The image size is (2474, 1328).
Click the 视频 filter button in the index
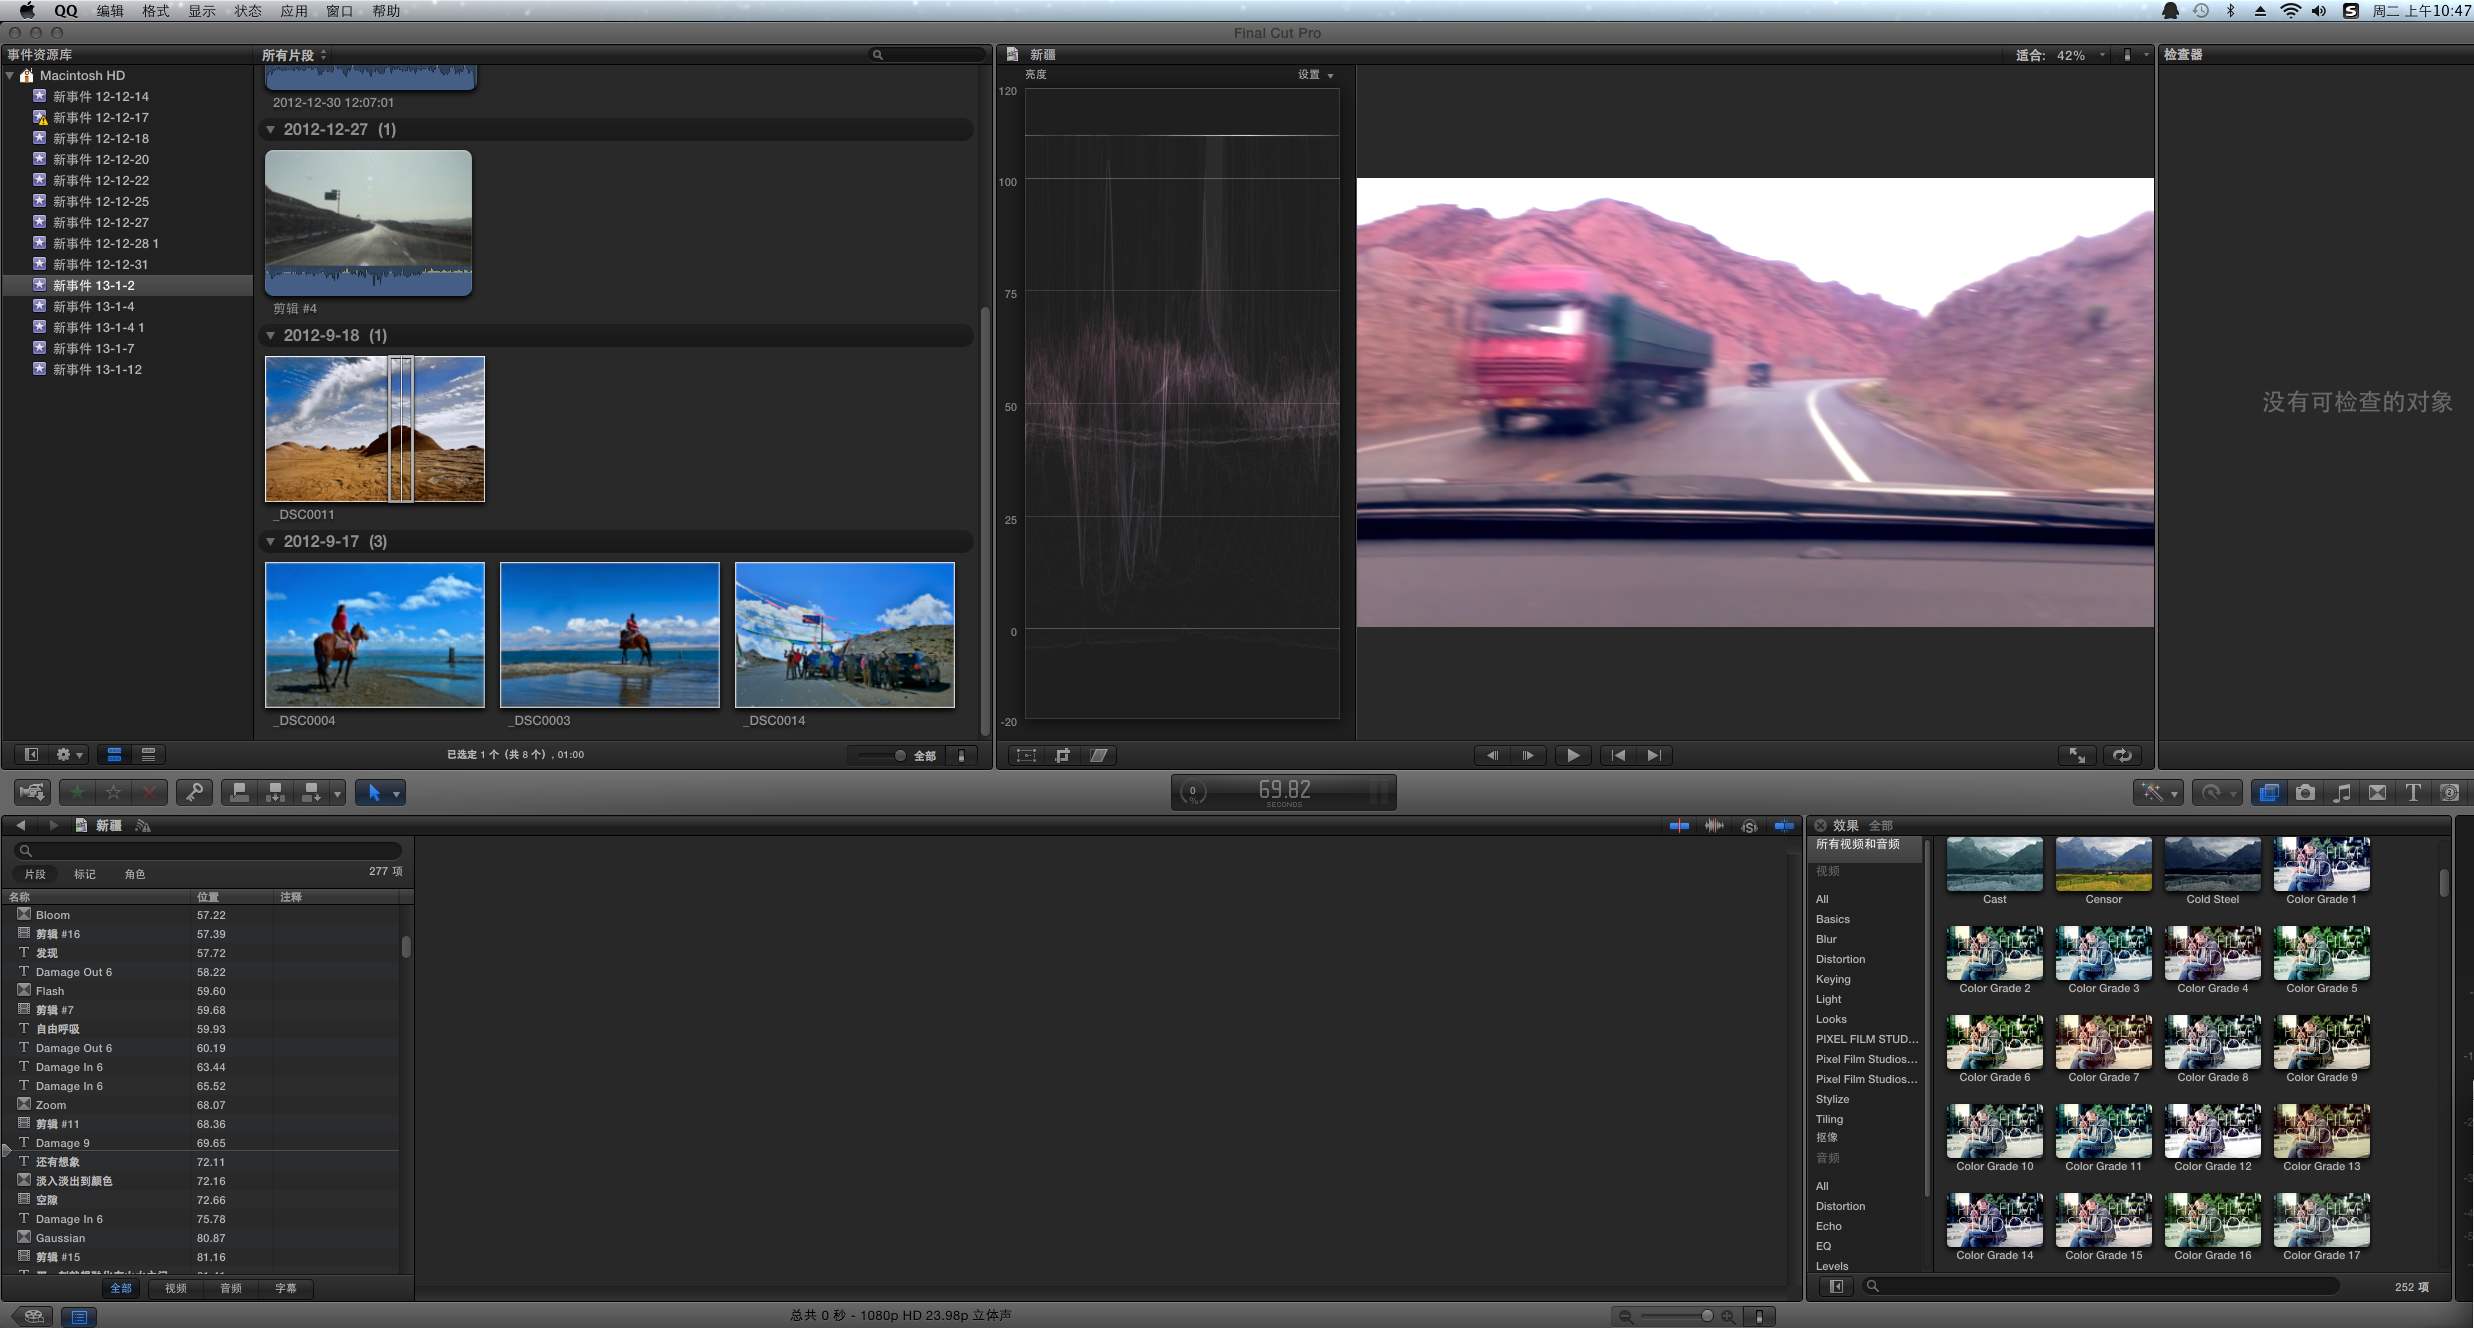[176, 1288]
